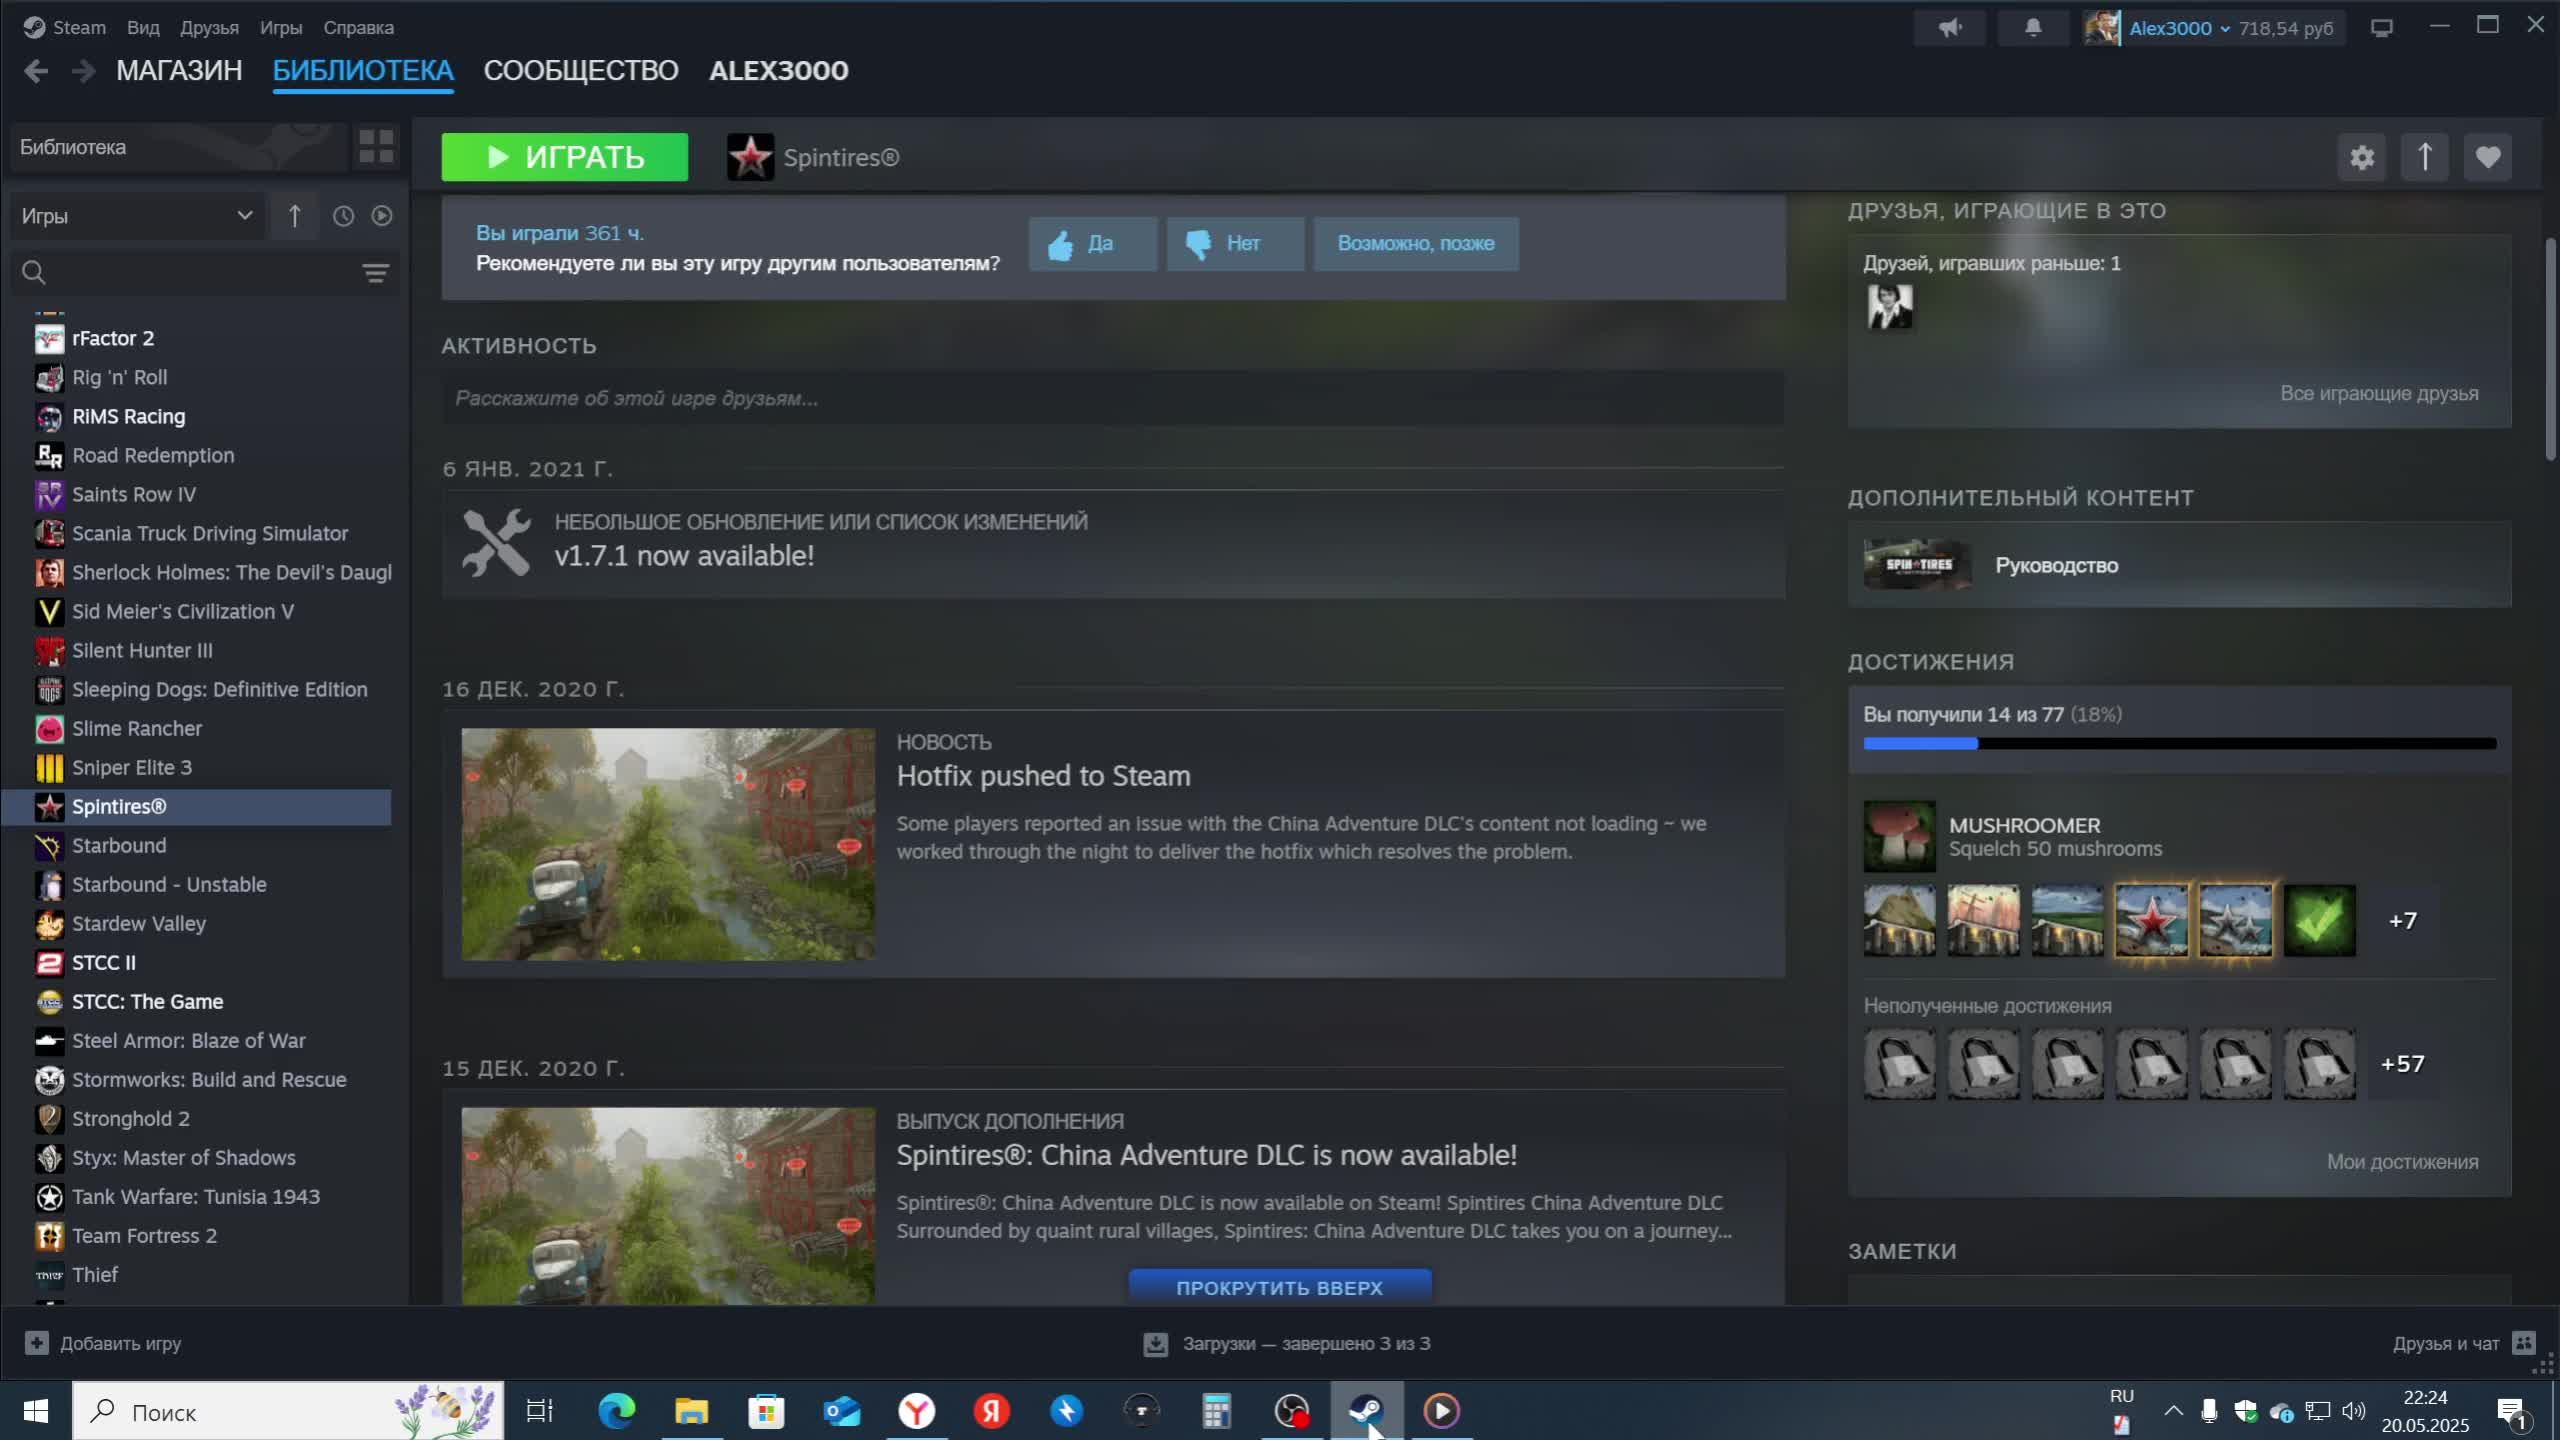This screenshot has width=2560, height=1440.
Task: Open the MUSHROOMER achievement icon
Action: (x=1899, y=836)
